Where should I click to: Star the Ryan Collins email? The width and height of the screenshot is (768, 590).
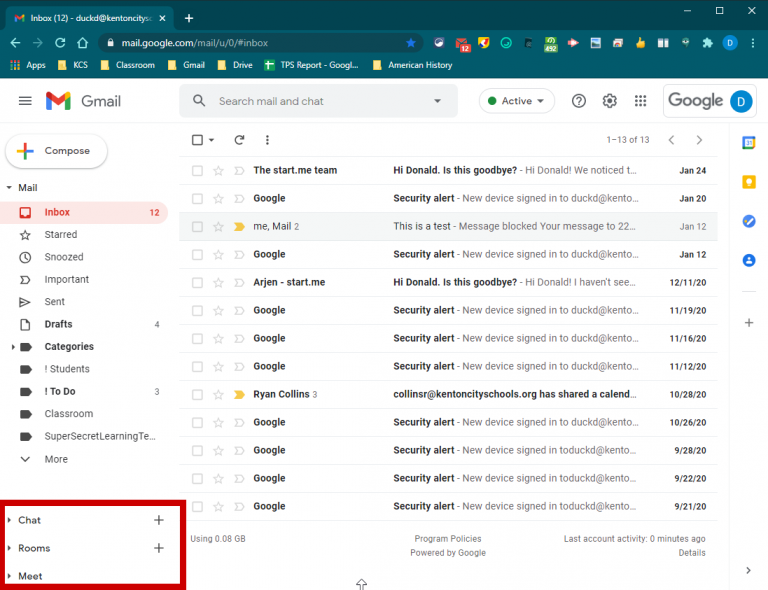tap(218, 395)
